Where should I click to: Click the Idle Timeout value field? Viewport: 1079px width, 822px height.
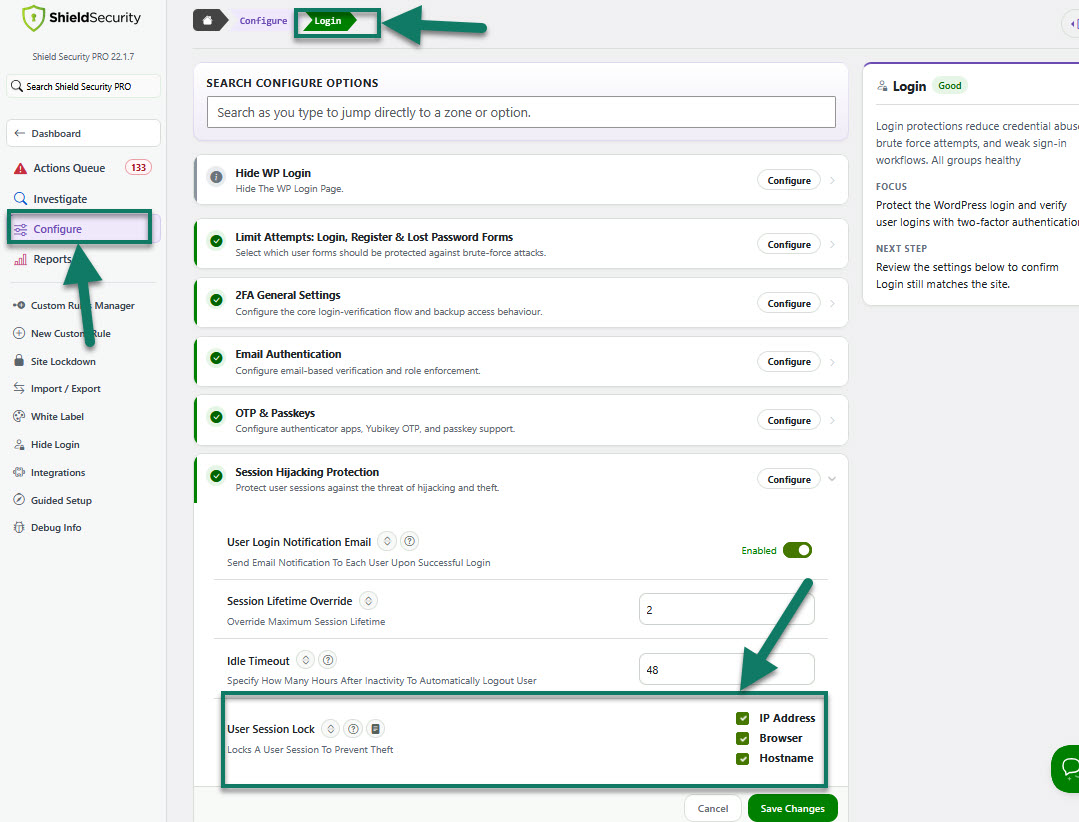pos(727,669)
